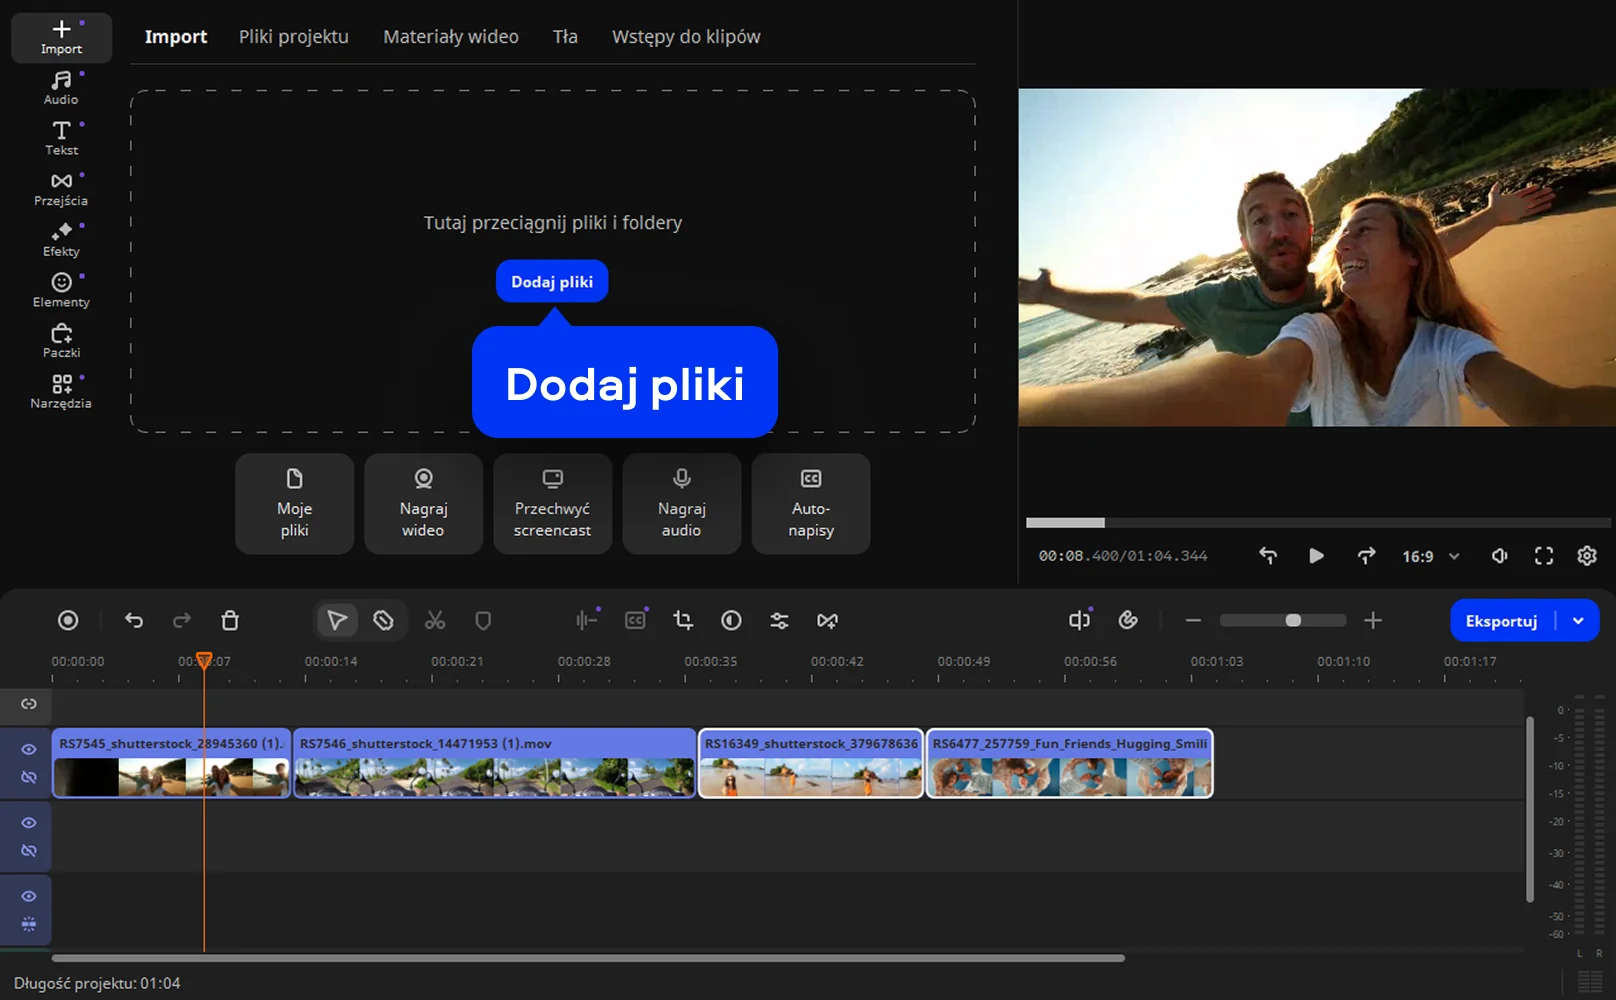Open the Eksportuj dropdown arrow

pyautogui.click(x=1578, y=621)
